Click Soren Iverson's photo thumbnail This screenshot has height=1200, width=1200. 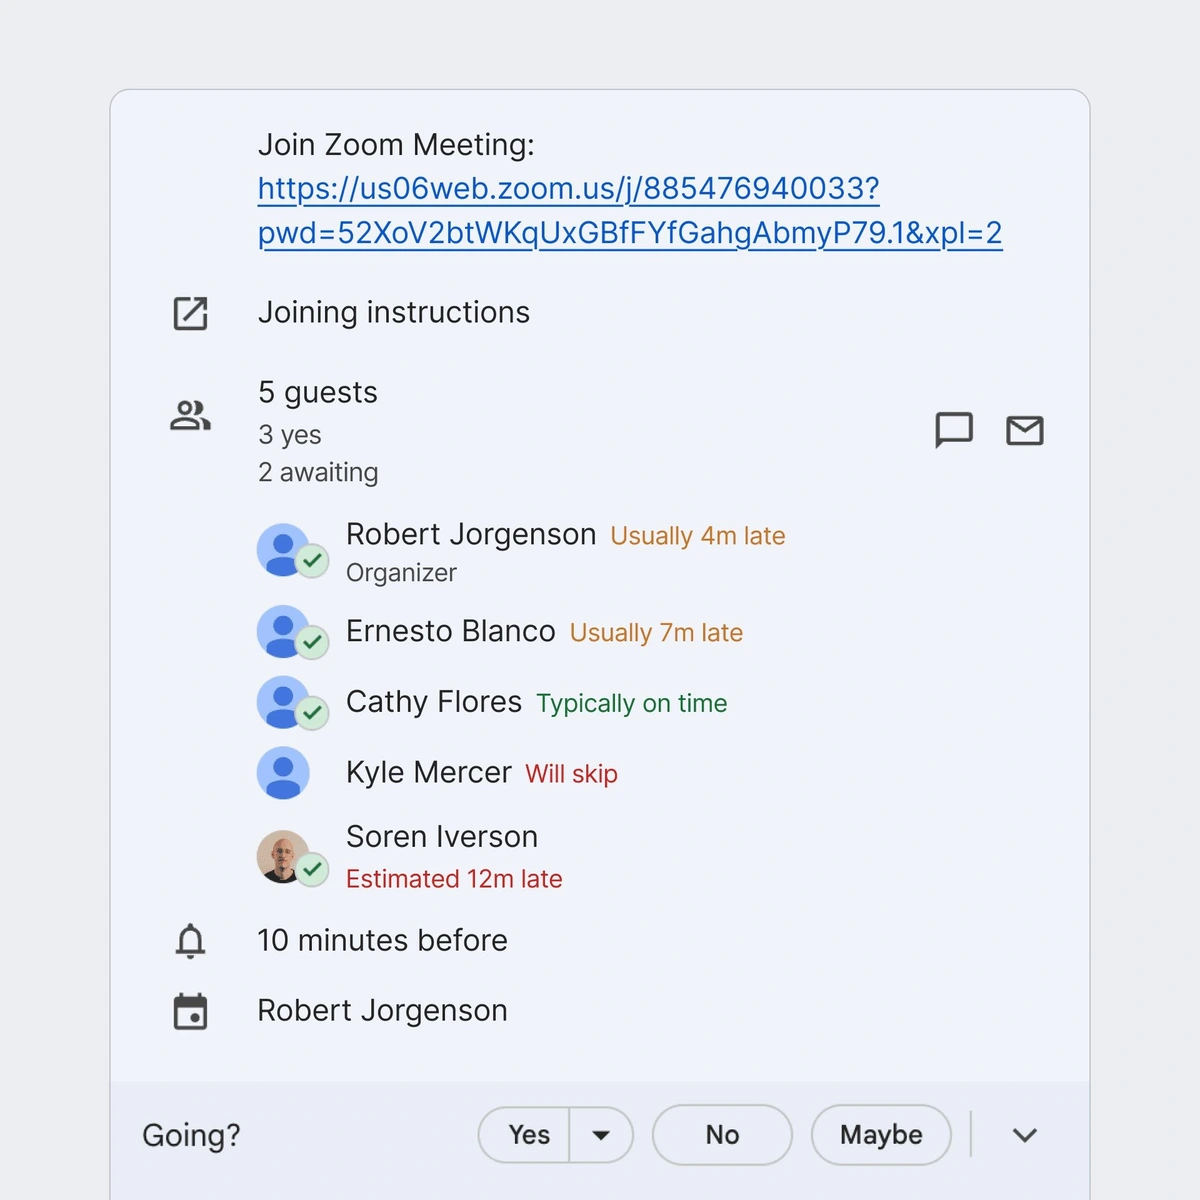[x=283, y=855]
